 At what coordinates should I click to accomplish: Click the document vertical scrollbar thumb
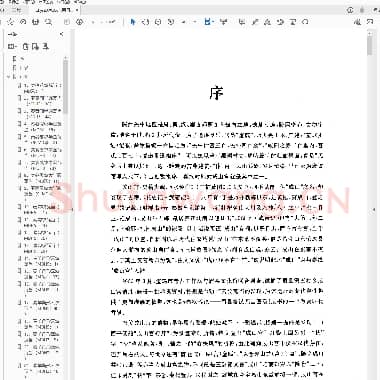coord(370,46)
